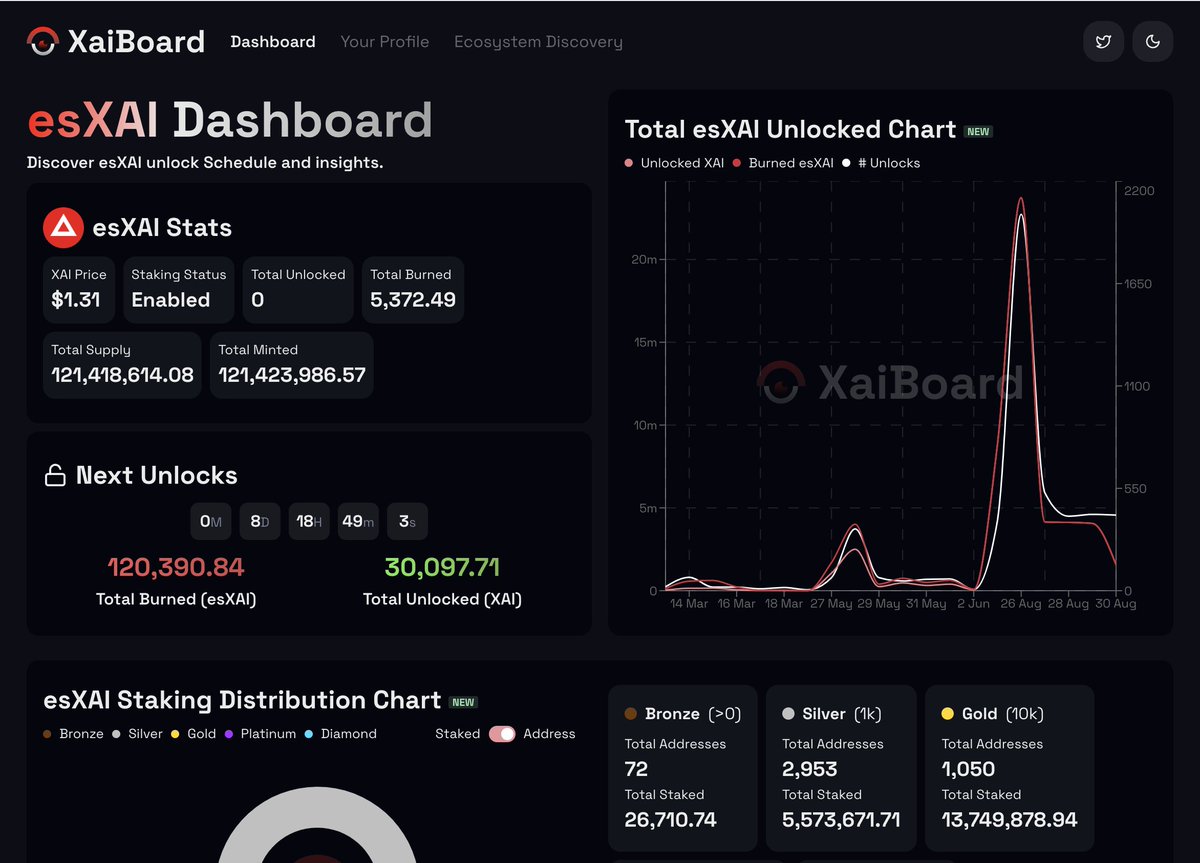Click the XaiBoard logo icon
This screenshot has width=1200, height=863.
click(42, 41)
